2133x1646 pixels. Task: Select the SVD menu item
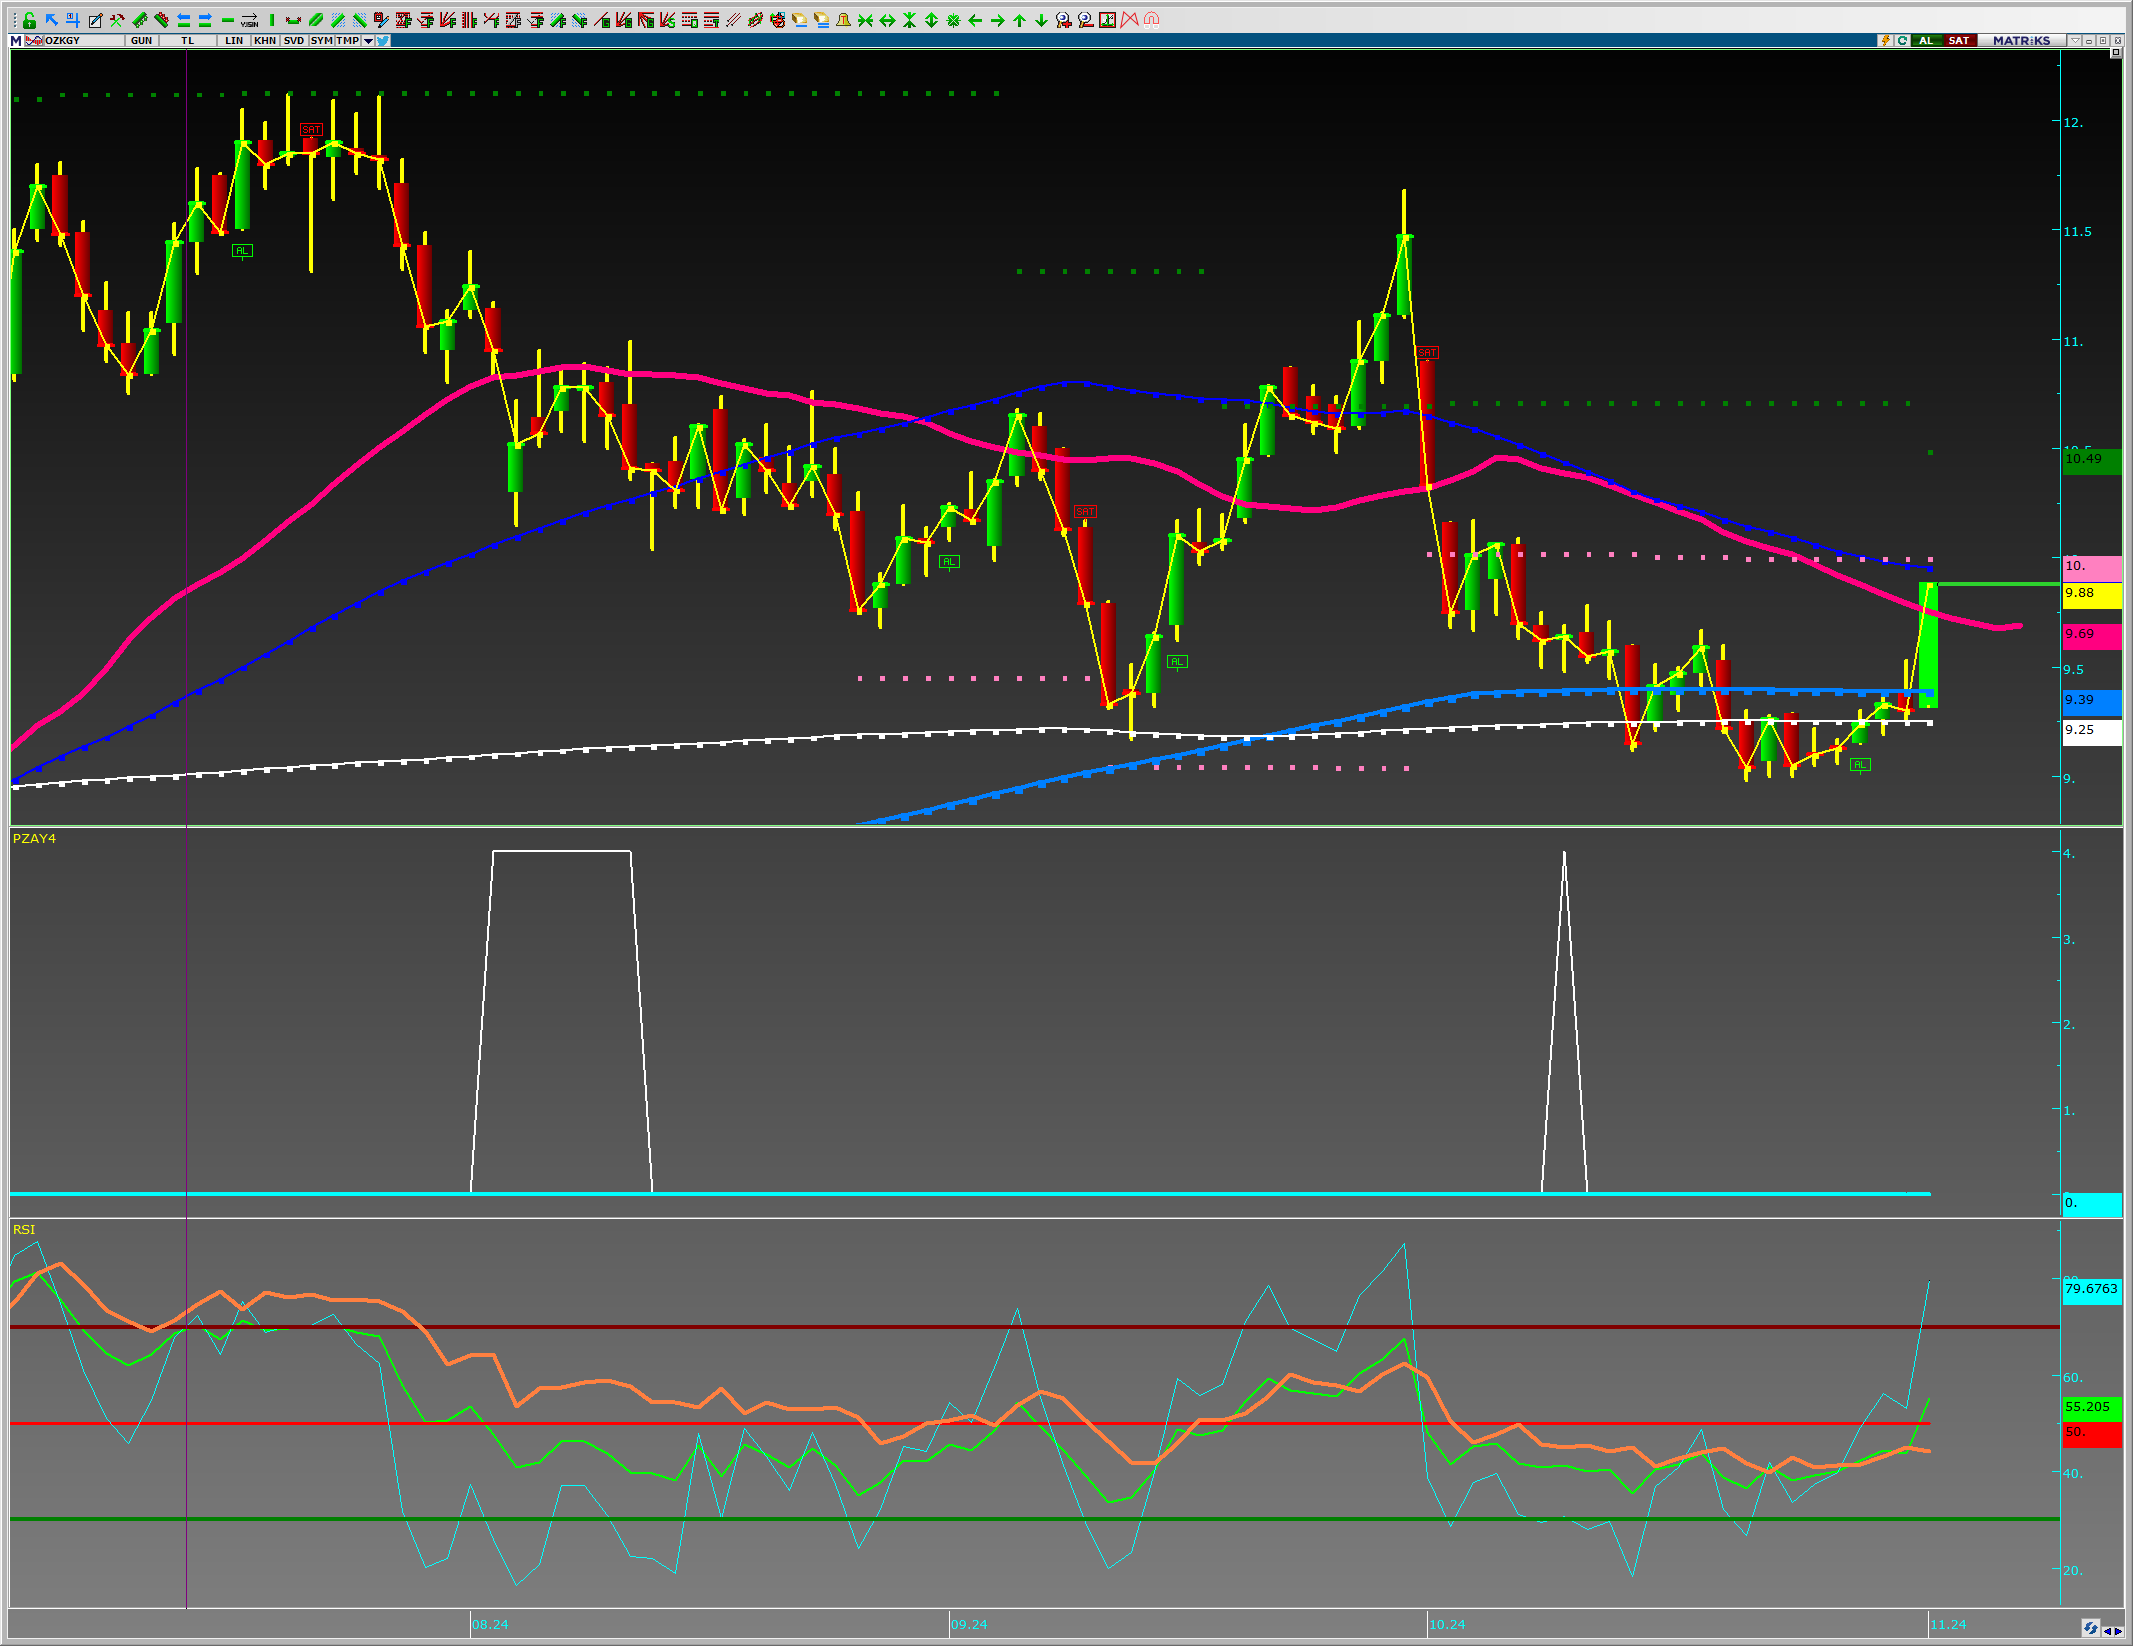294,41
